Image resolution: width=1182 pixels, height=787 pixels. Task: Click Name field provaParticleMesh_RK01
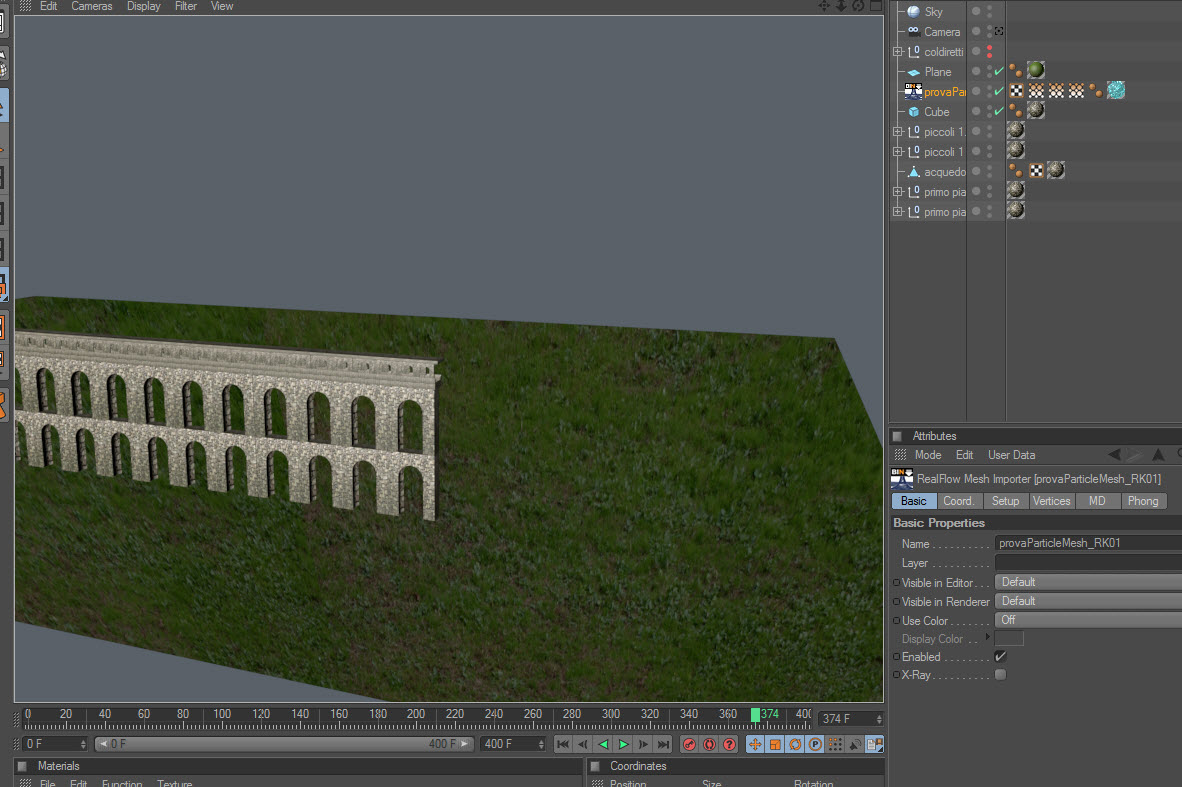click(x=1089, y=543)
